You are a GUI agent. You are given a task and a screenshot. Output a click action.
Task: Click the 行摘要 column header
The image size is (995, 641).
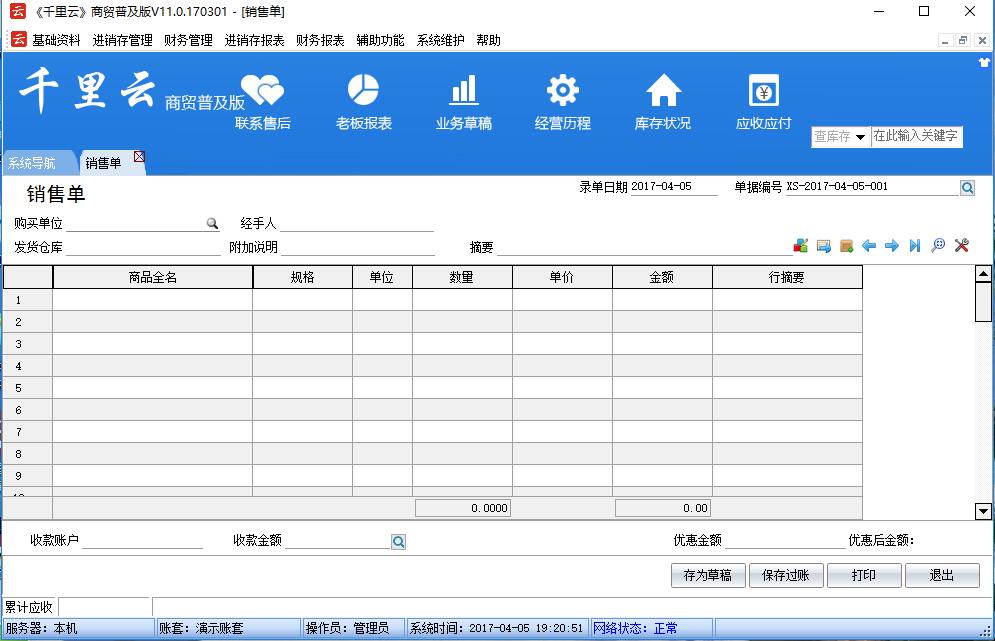(787, 277)
